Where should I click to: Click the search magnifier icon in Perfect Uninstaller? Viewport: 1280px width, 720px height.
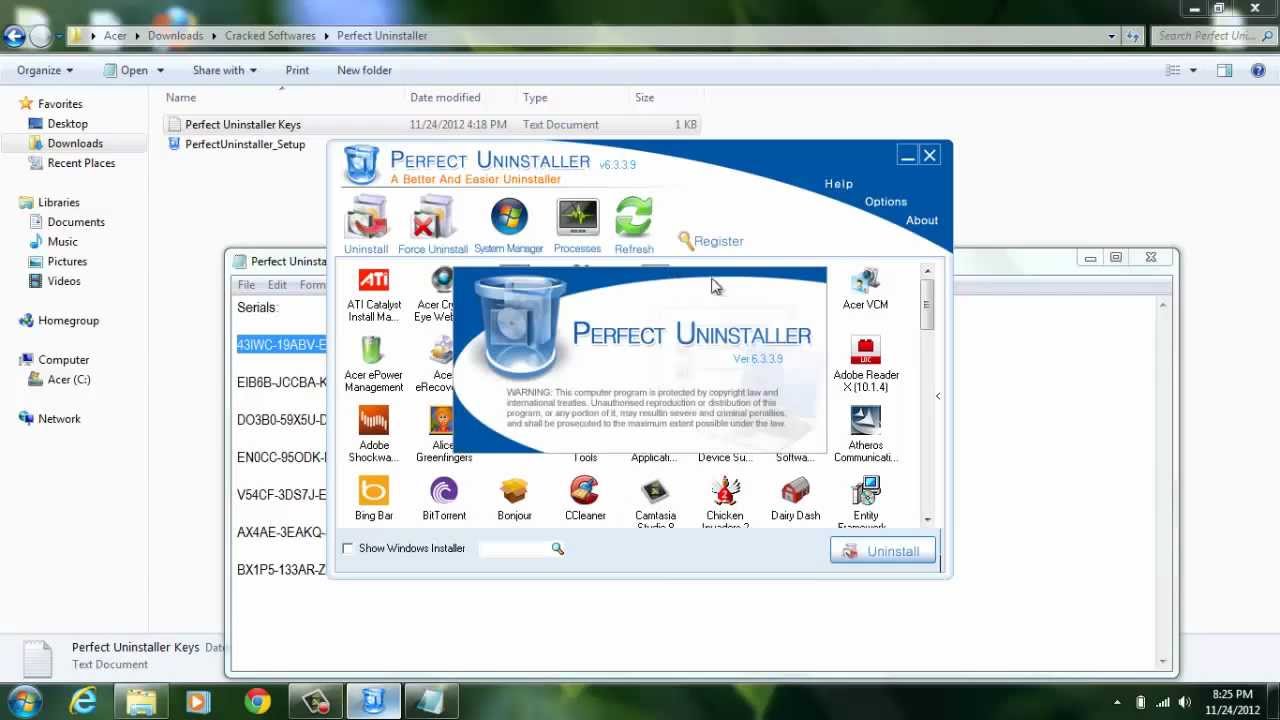pyautogui.click(x=558, y=548)
